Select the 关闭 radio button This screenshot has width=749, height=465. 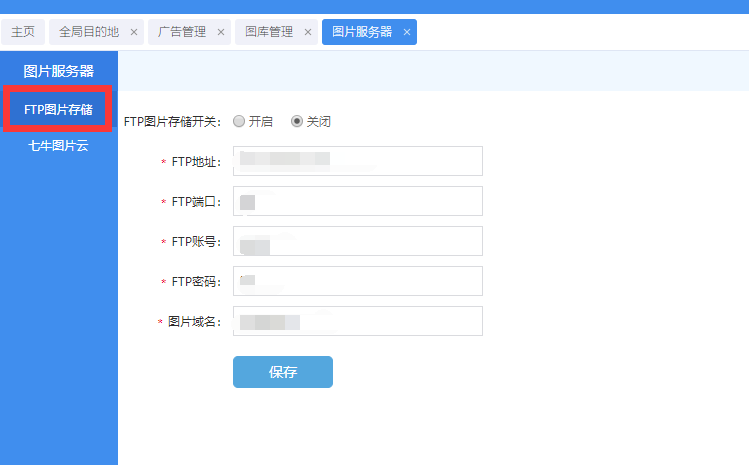click(x=297, y=121)
